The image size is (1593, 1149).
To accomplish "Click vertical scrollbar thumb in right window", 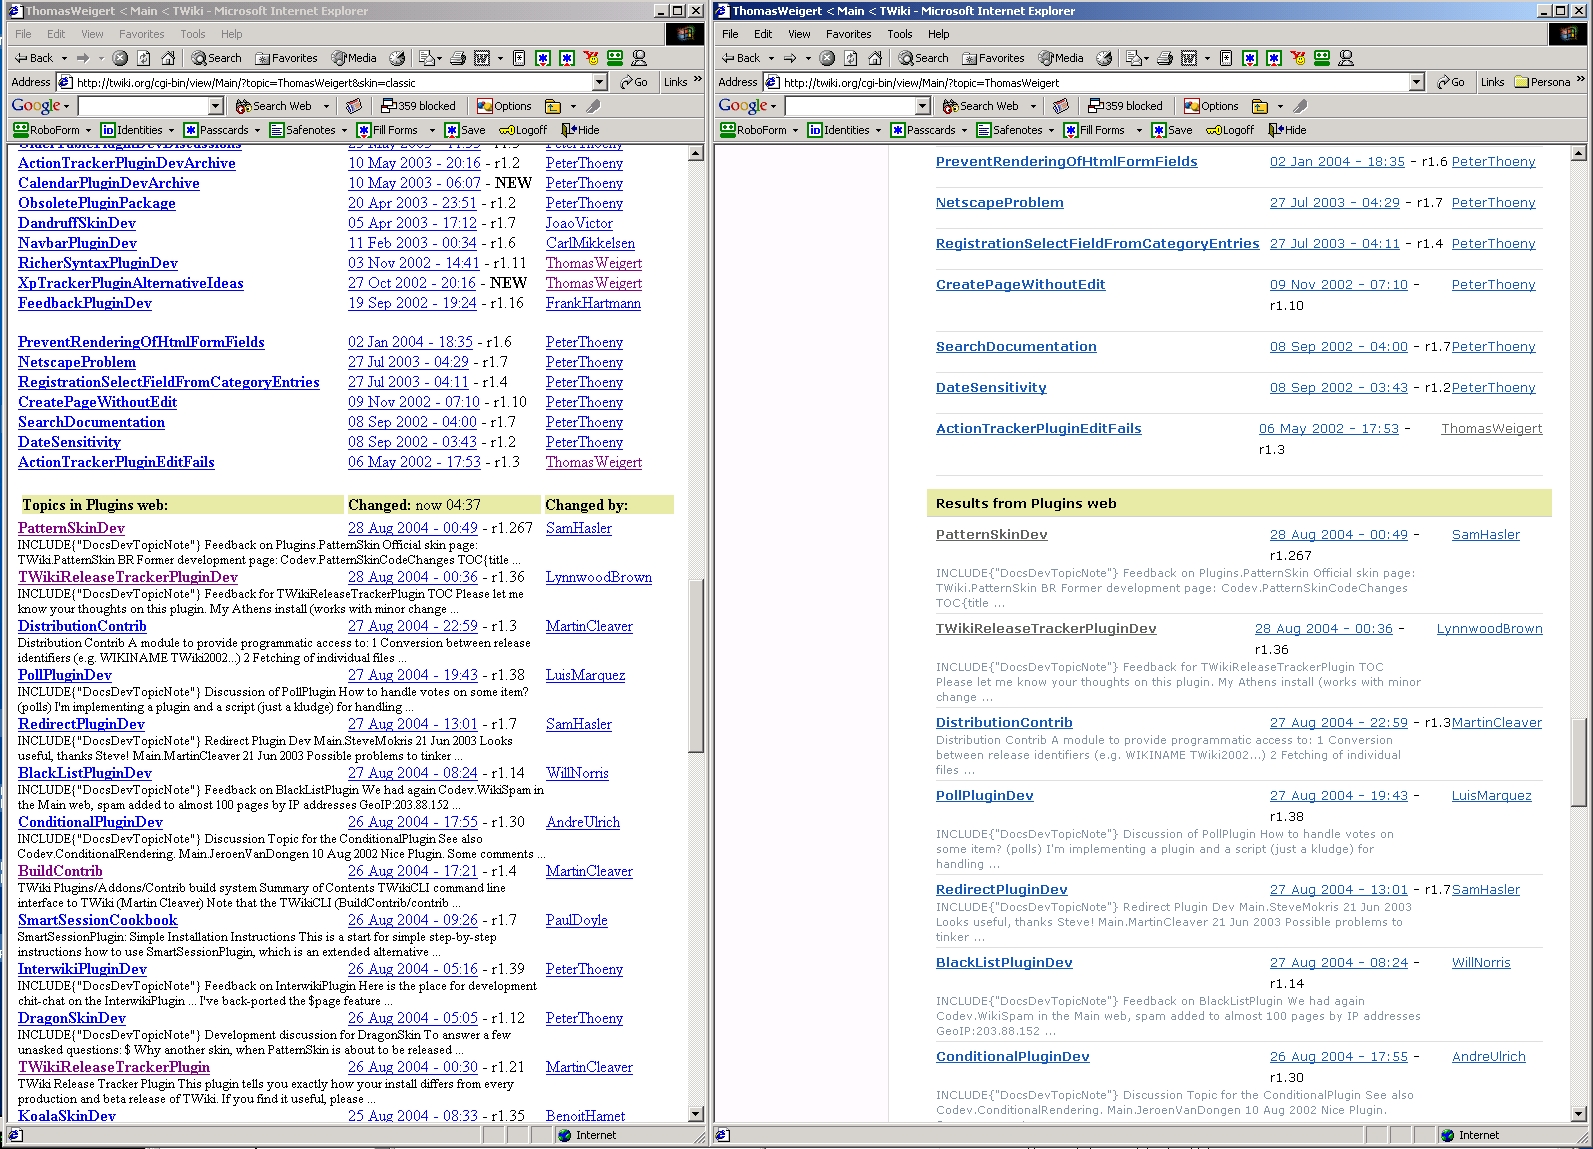I will (x=1578, y=760).
